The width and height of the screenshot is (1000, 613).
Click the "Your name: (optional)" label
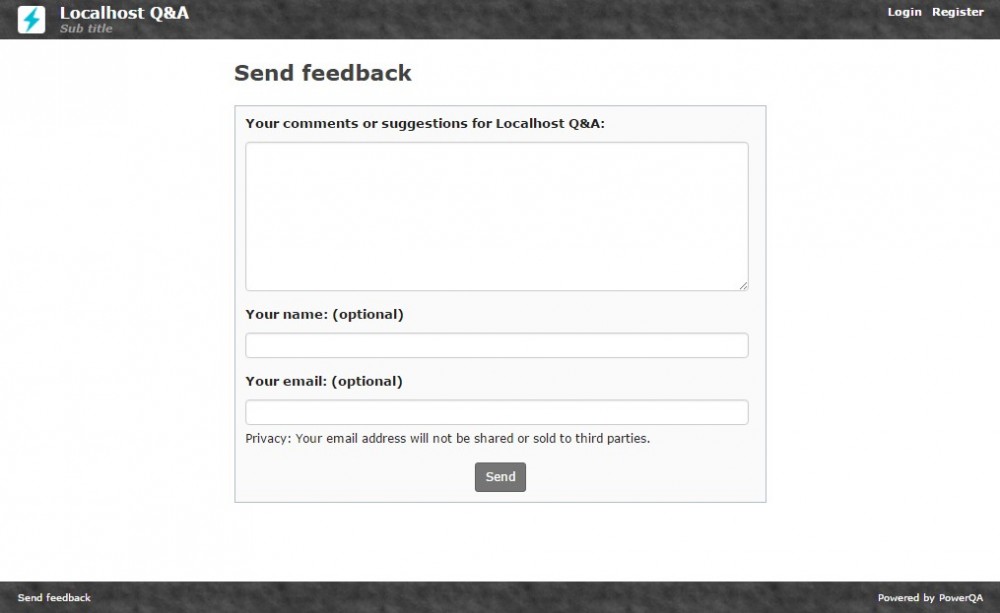pyautogui.click(x=324, y=314)
